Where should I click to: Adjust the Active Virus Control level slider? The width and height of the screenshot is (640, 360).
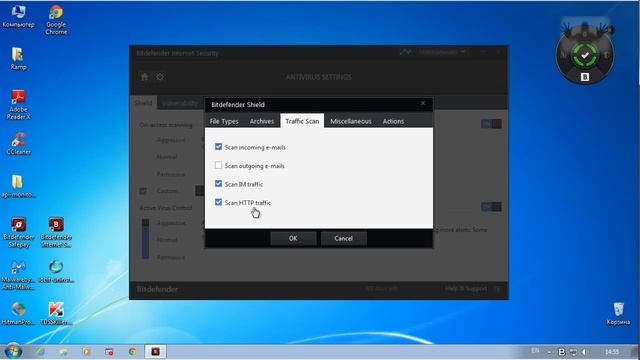click(x=145, y=239)
